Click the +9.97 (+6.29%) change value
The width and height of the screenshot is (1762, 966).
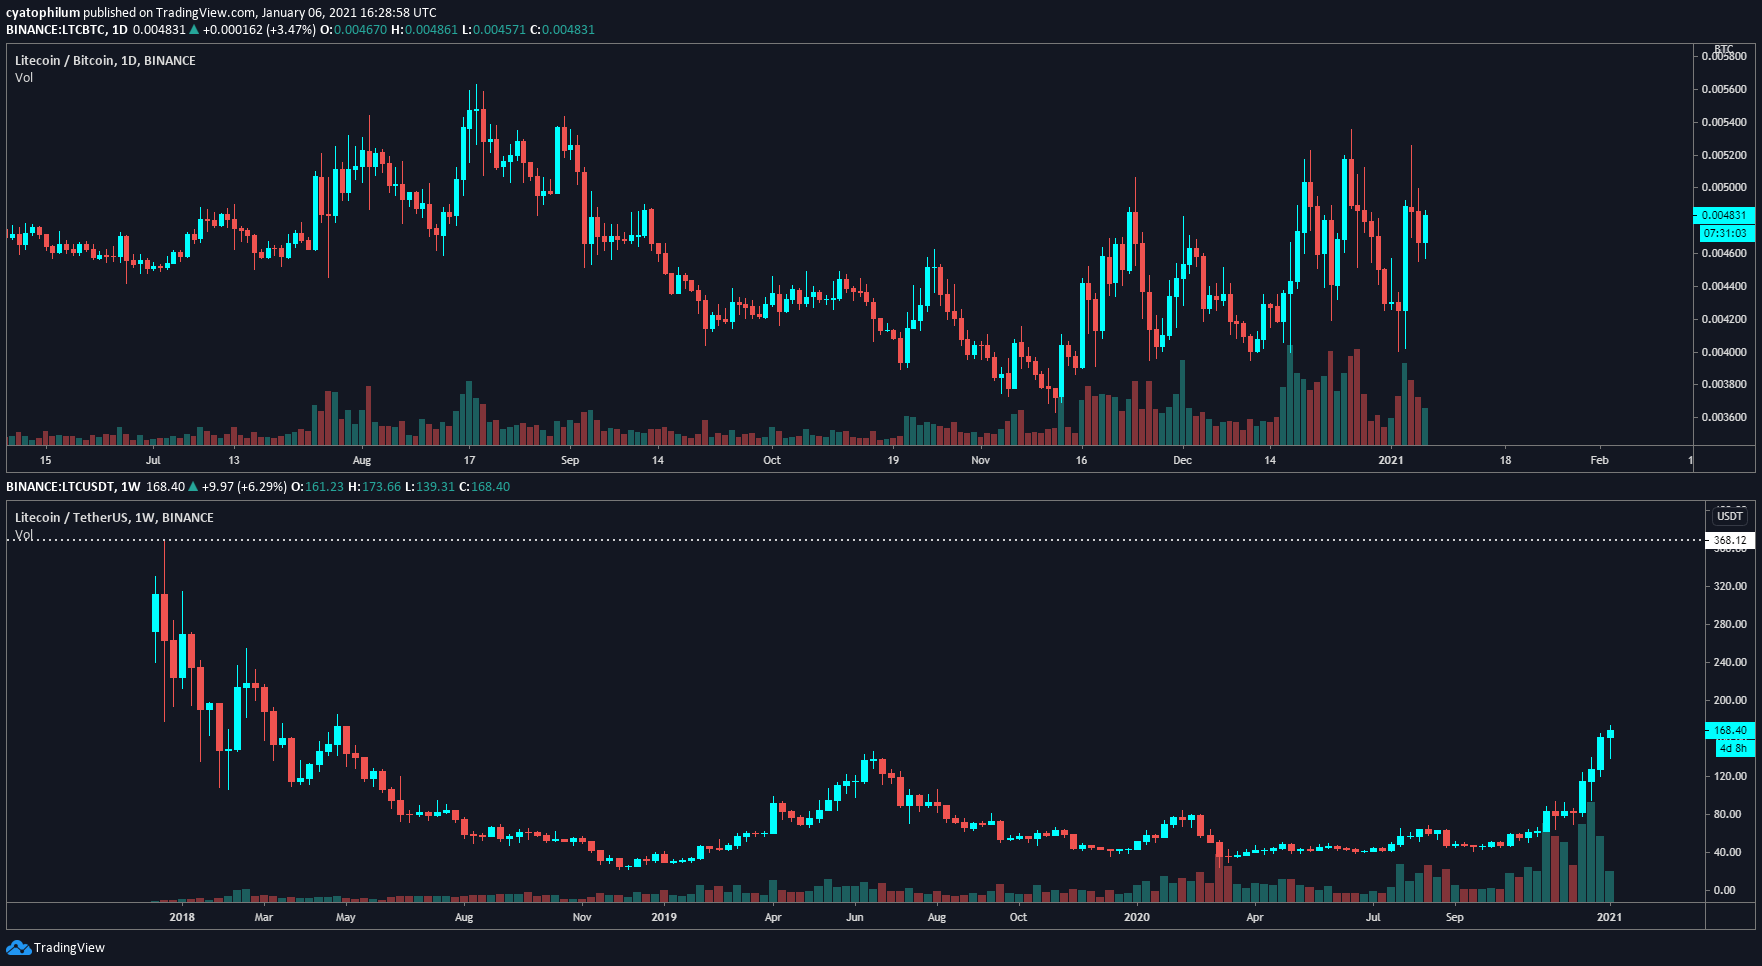click(x=244, y=486)
